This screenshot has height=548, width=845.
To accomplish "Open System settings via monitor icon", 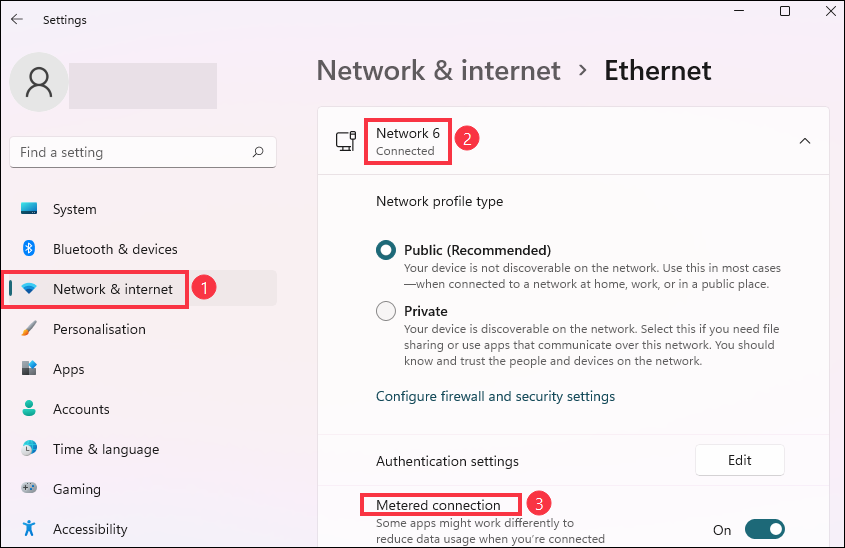I will (29, 209).
